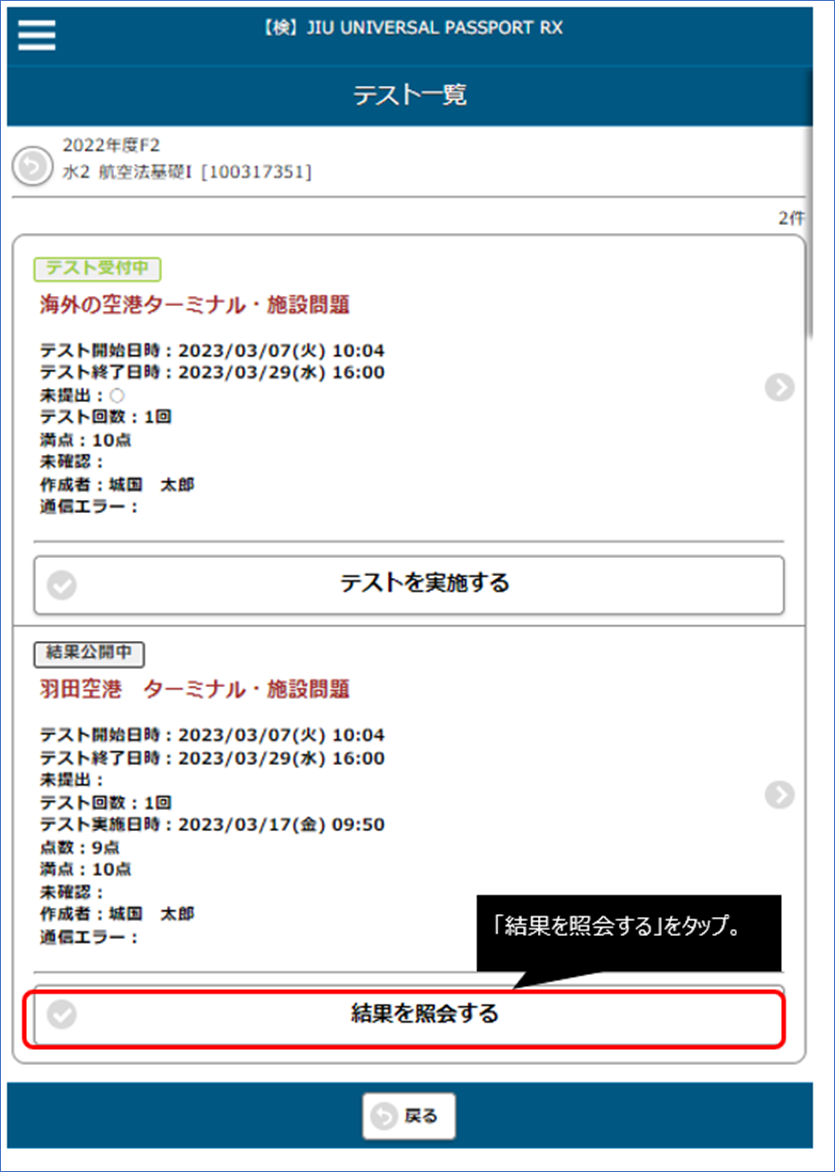Click the circular back icon beside 2022年度F2
The height and width of the screenshot is (1172, 835).
pos(31,165)
